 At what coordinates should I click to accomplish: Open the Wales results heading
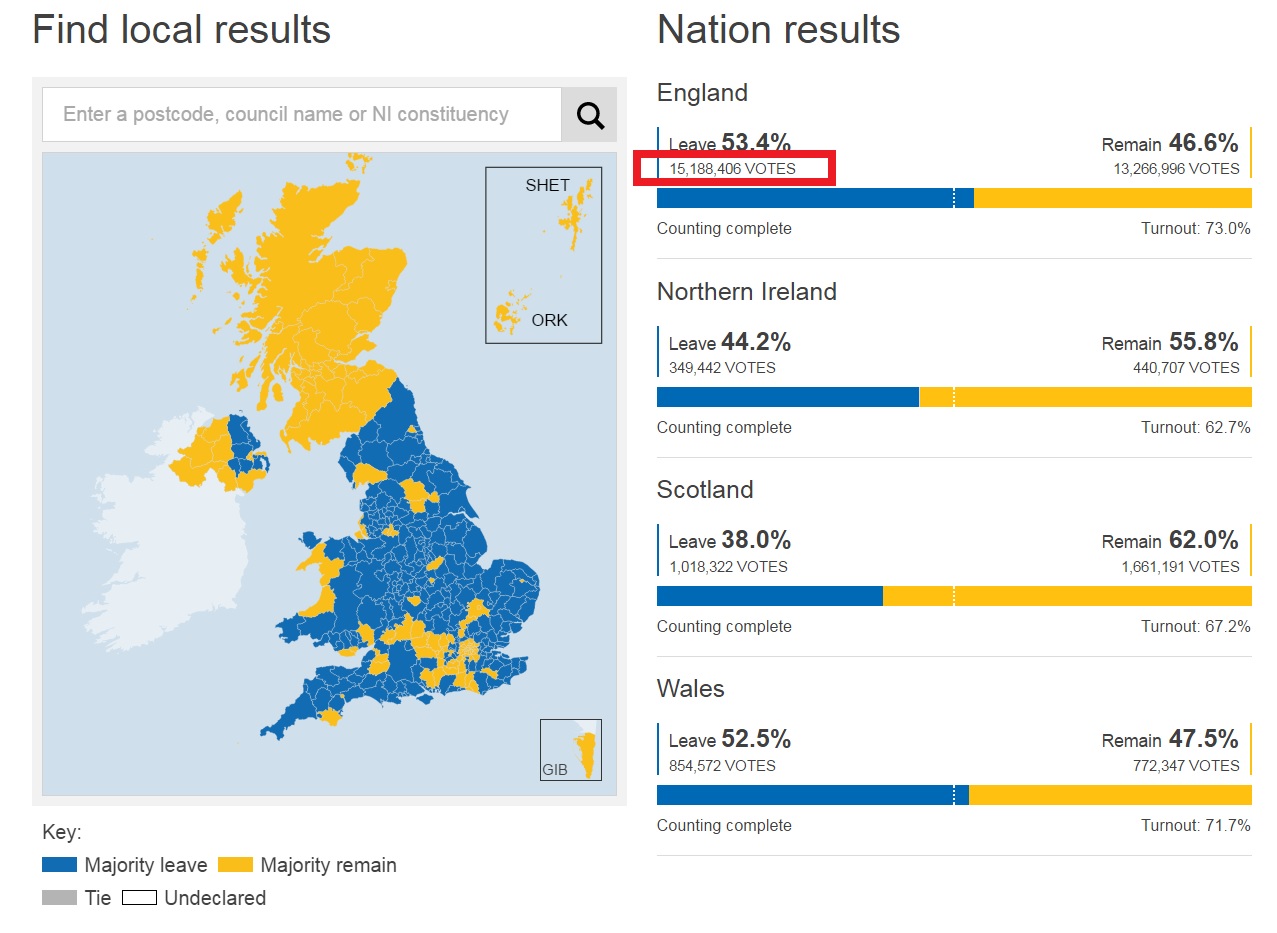[x=690, y=689]
